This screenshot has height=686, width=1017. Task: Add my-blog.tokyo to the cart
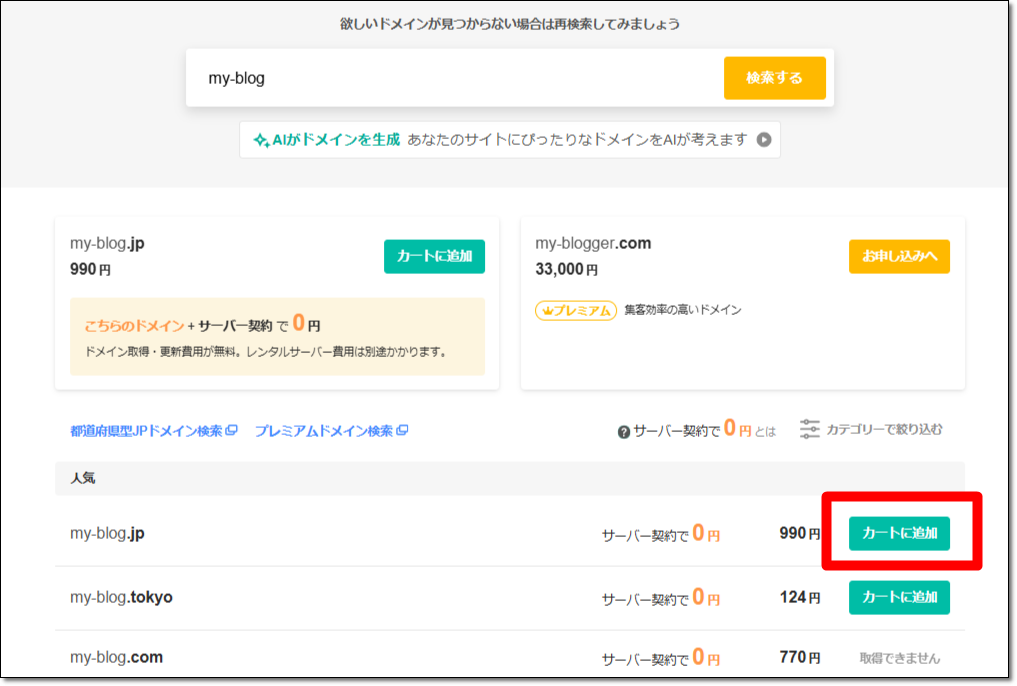[x=899, y=597]
